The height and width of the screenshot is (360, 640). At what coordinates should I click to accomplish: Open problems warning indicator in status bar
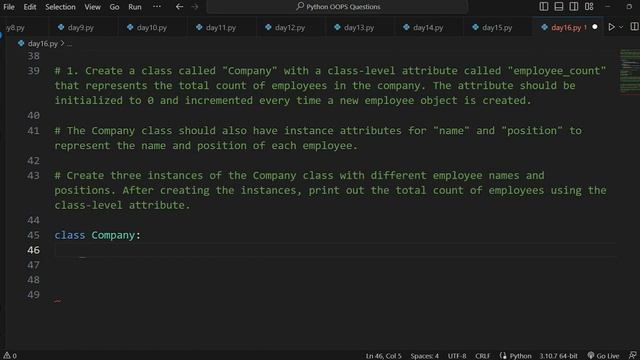pyautogui.click(x=10, y=356)
